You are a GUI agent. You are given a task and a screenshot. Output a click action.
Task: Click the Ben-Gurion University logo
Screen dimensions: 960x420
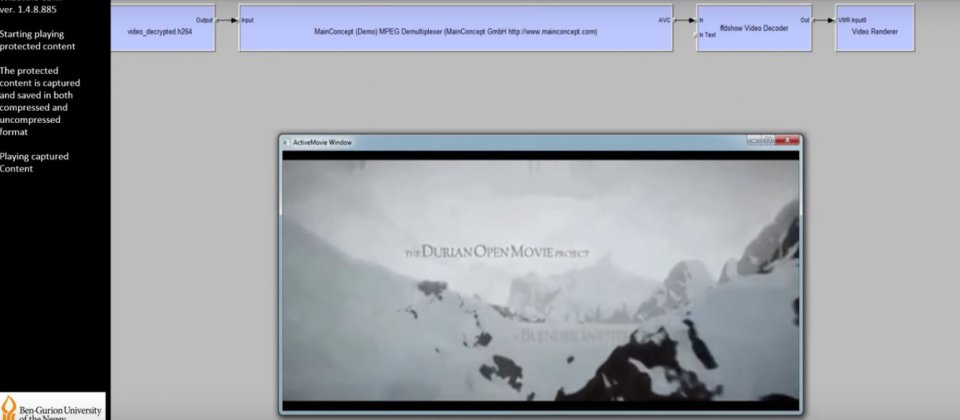point(52,407)
